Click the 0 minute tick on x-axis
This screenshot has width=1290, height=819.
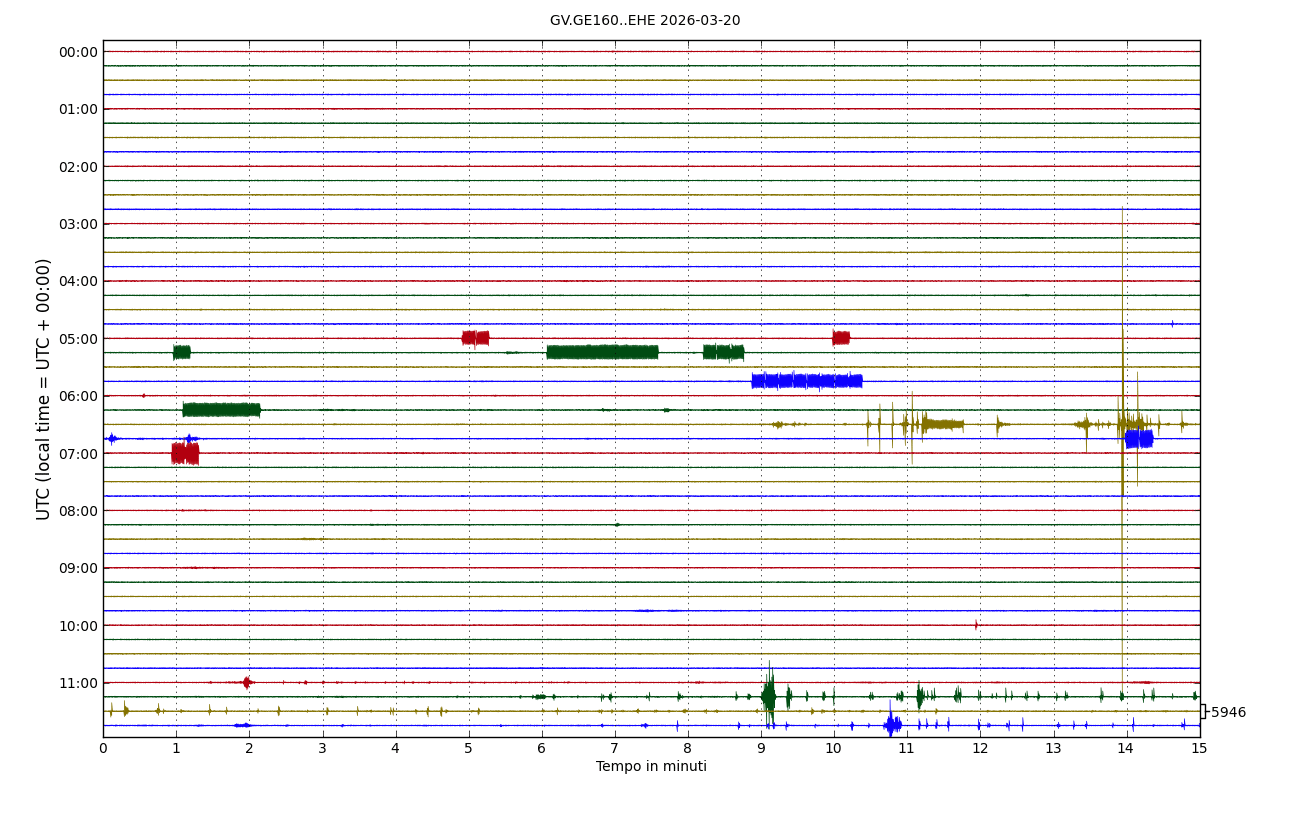tap(103, 749)
